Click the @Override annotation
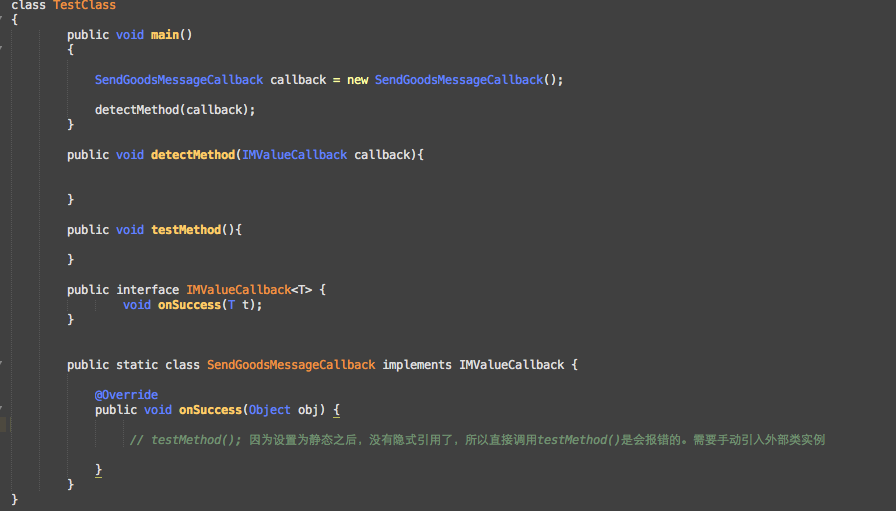Image resolution: width=896 pixels, height=511 pixels. [x=126, y=395]
